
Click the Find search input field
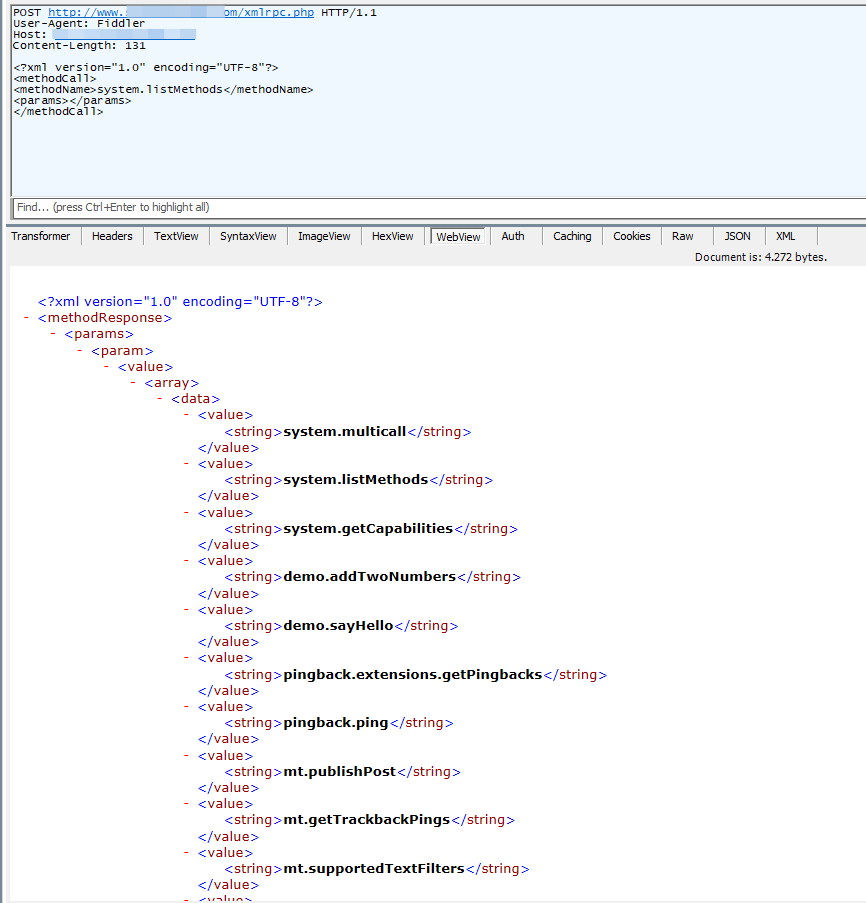click(436, 207)
